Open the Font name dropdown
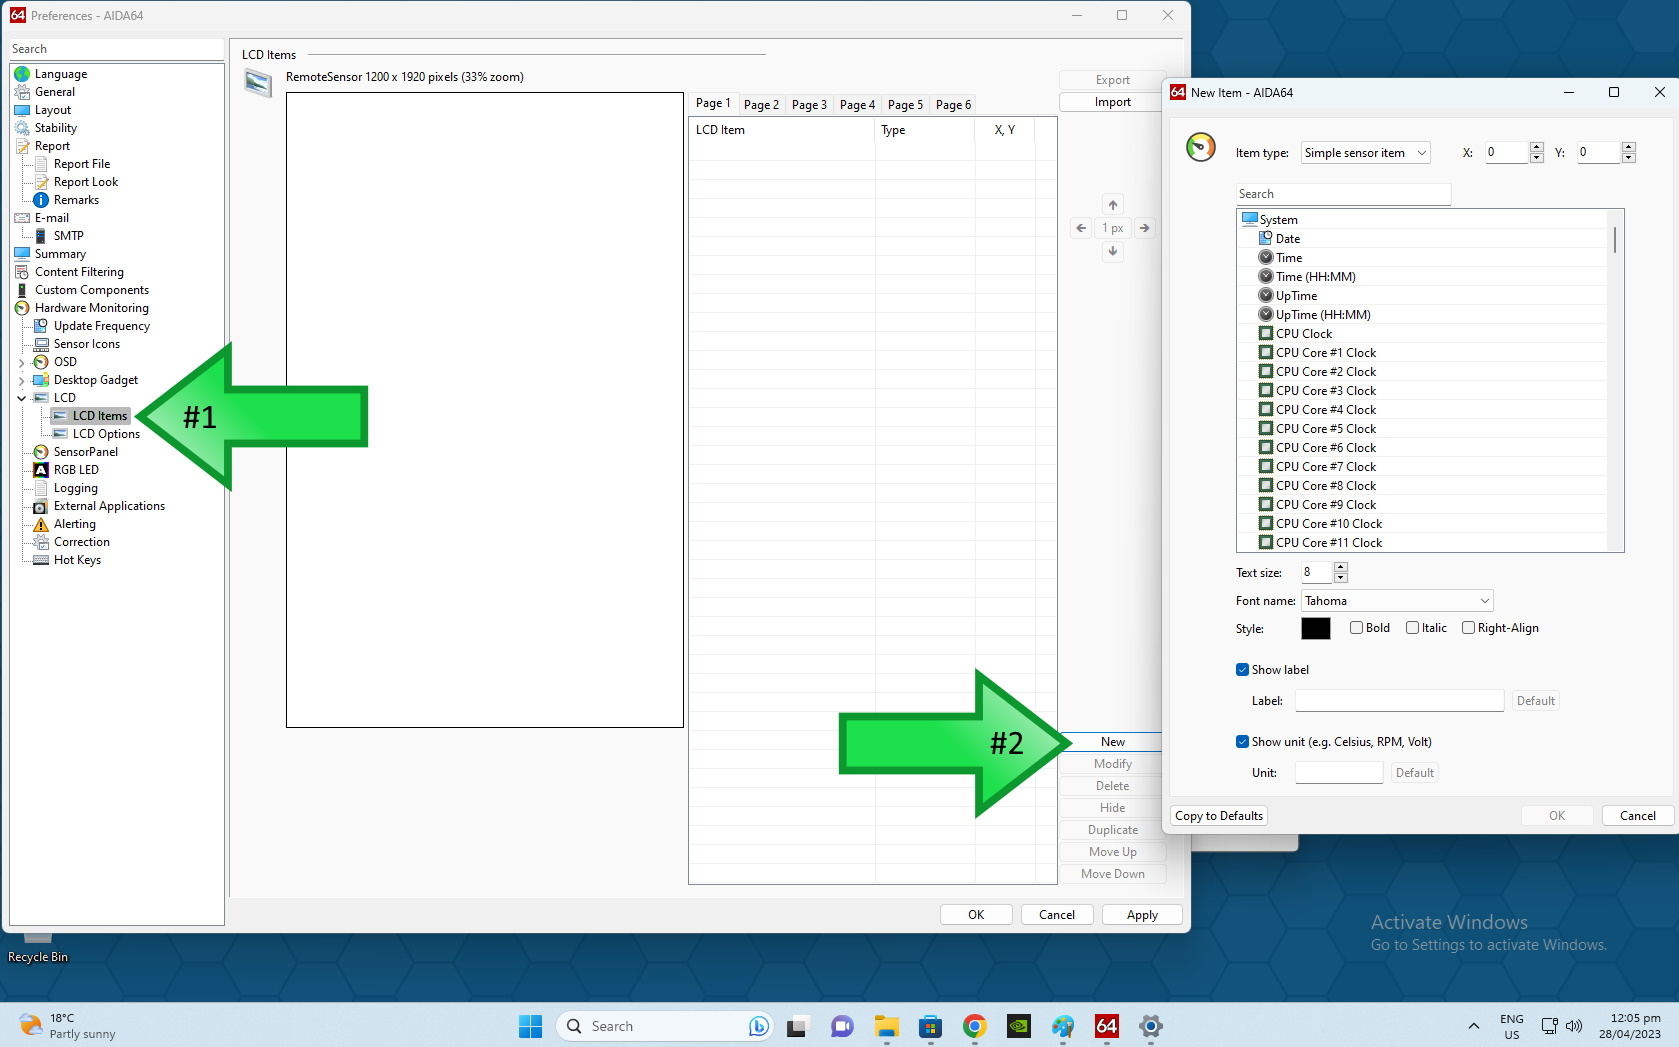This screenshot has width=1679, height=1047. coord(1397,601)
